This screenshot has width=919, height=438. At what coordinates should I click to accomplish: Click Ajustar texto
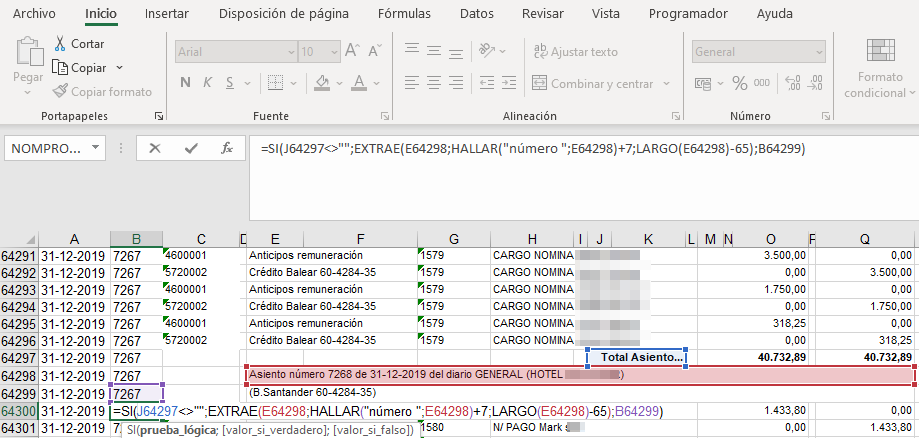point(575,52)
